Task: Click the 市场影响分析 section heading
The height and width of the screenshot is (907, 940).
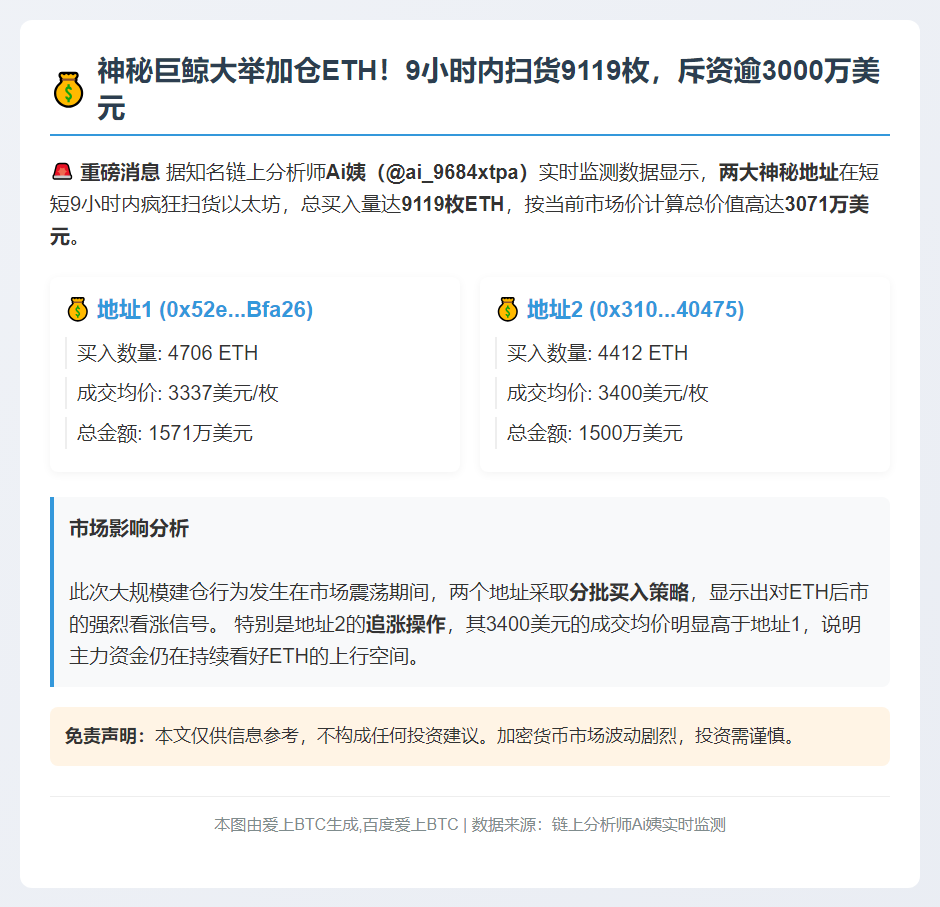Action: (129, 528)
